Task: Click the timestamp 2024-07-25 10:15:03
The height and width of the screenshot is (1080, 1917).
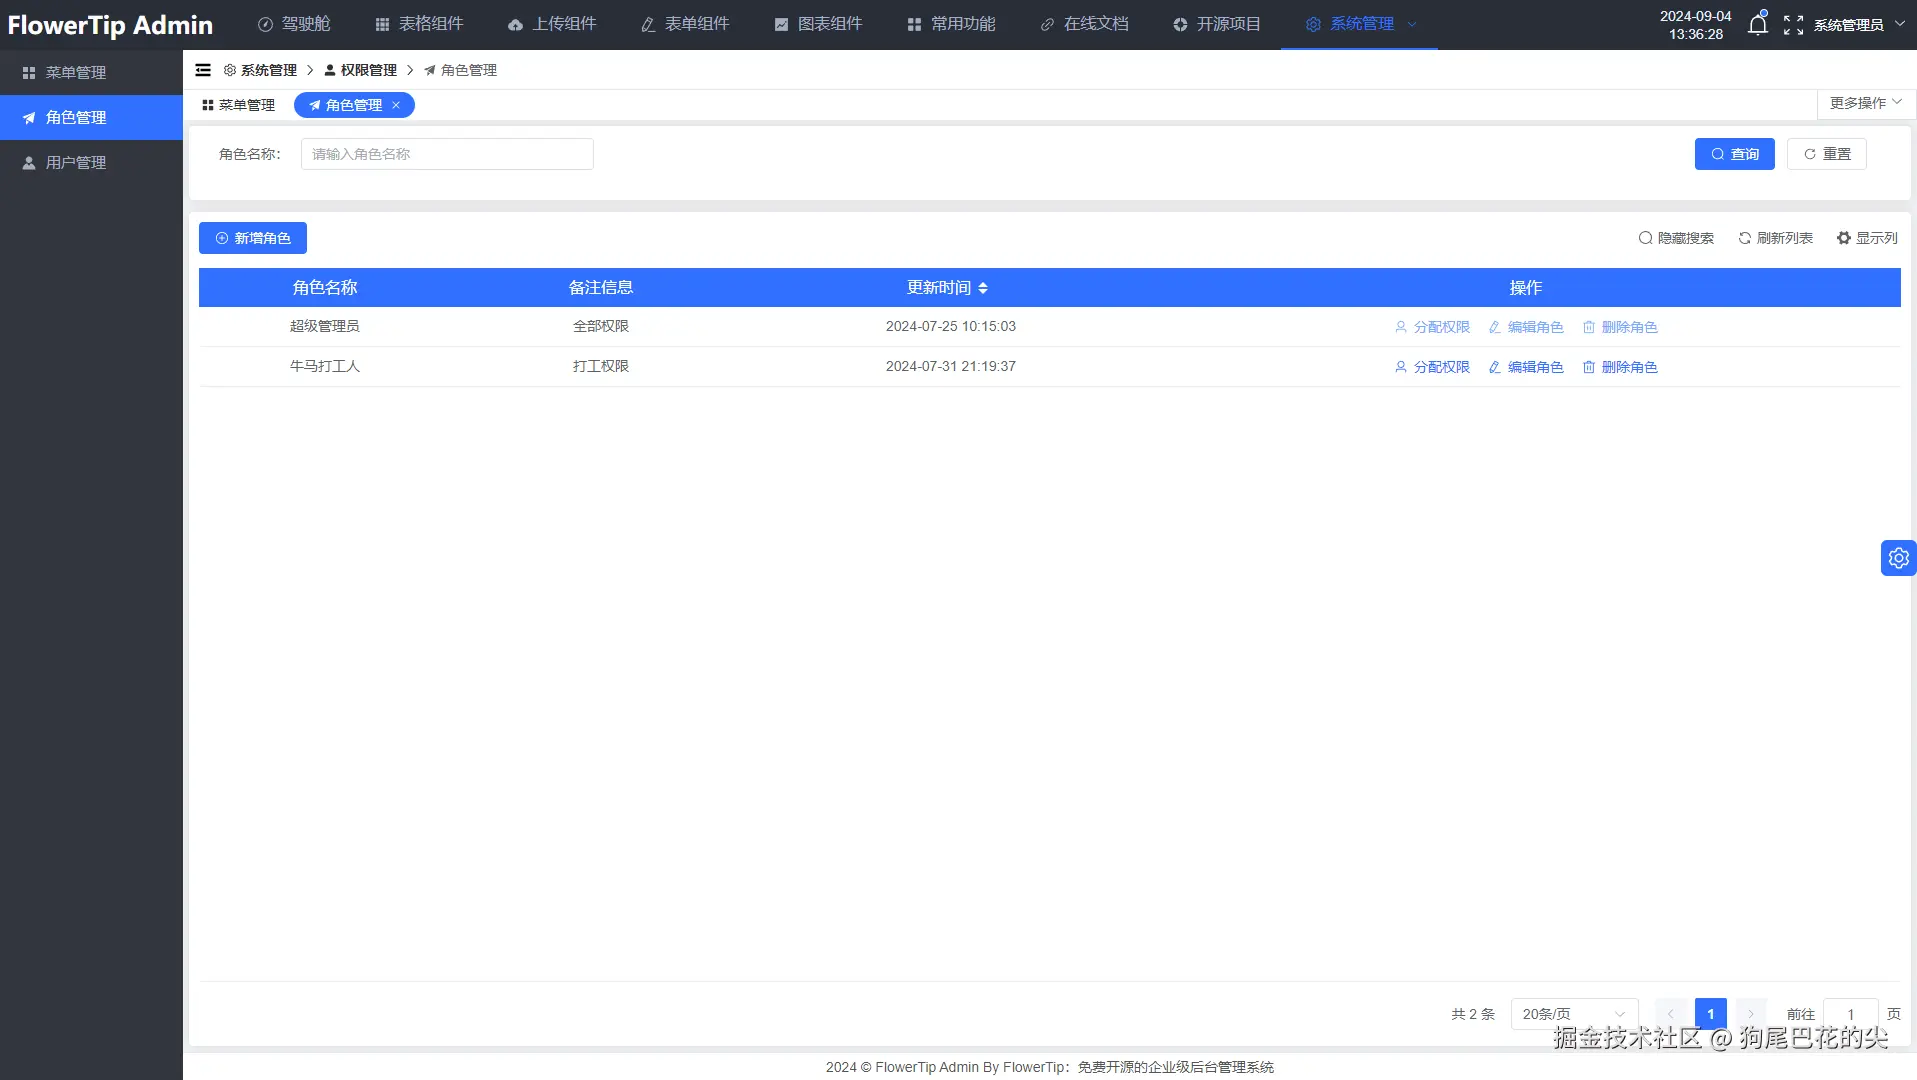Action: tap(951, 326)
